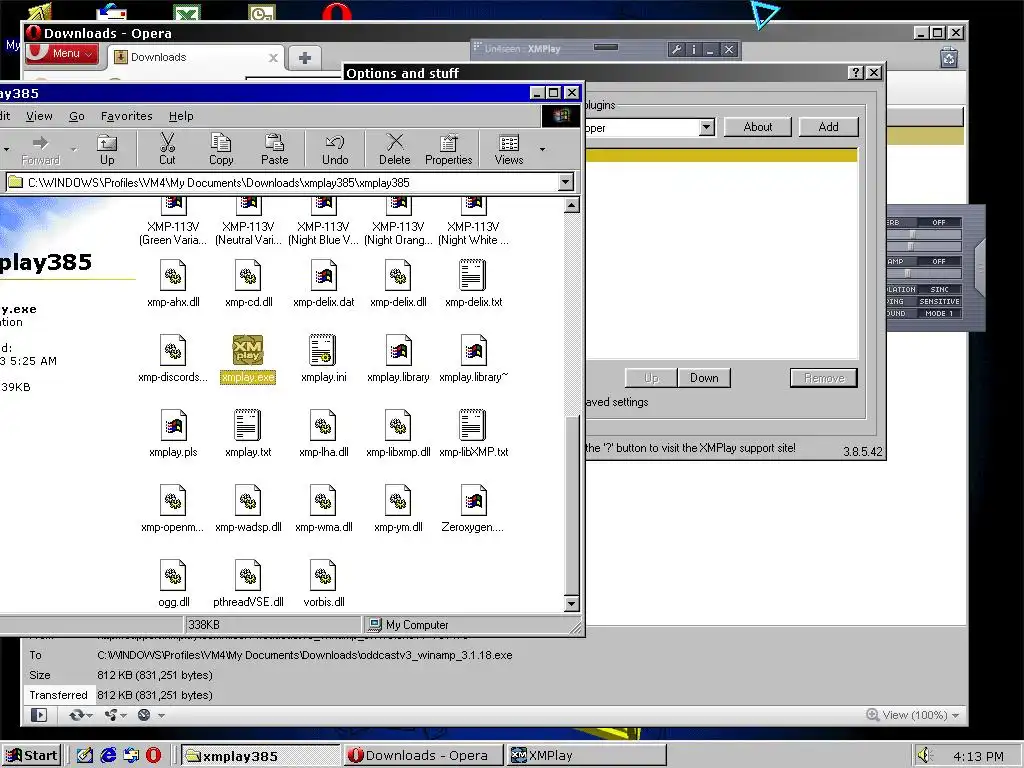Screen dimensions: 1024x768
Task: Click the Up folder toolbar icon
Action: (x=107, y=149)
